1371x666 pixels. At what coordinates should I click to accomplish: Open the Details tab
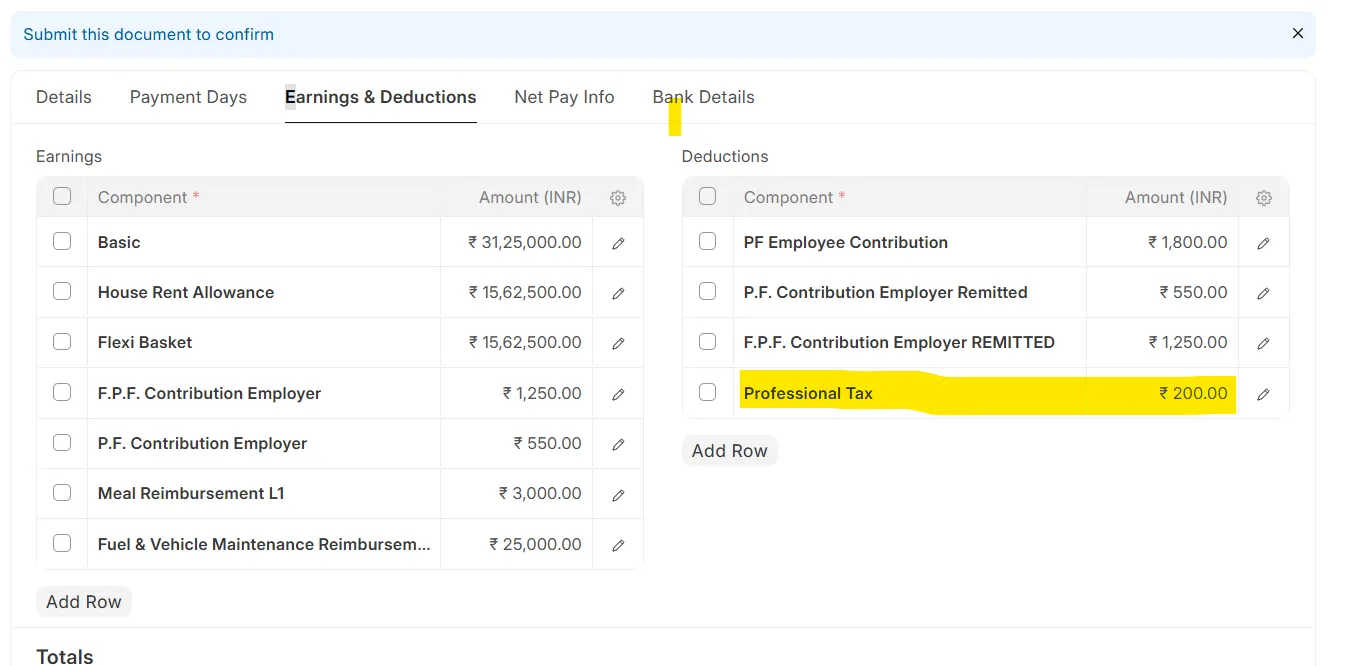tap(64, 97)
